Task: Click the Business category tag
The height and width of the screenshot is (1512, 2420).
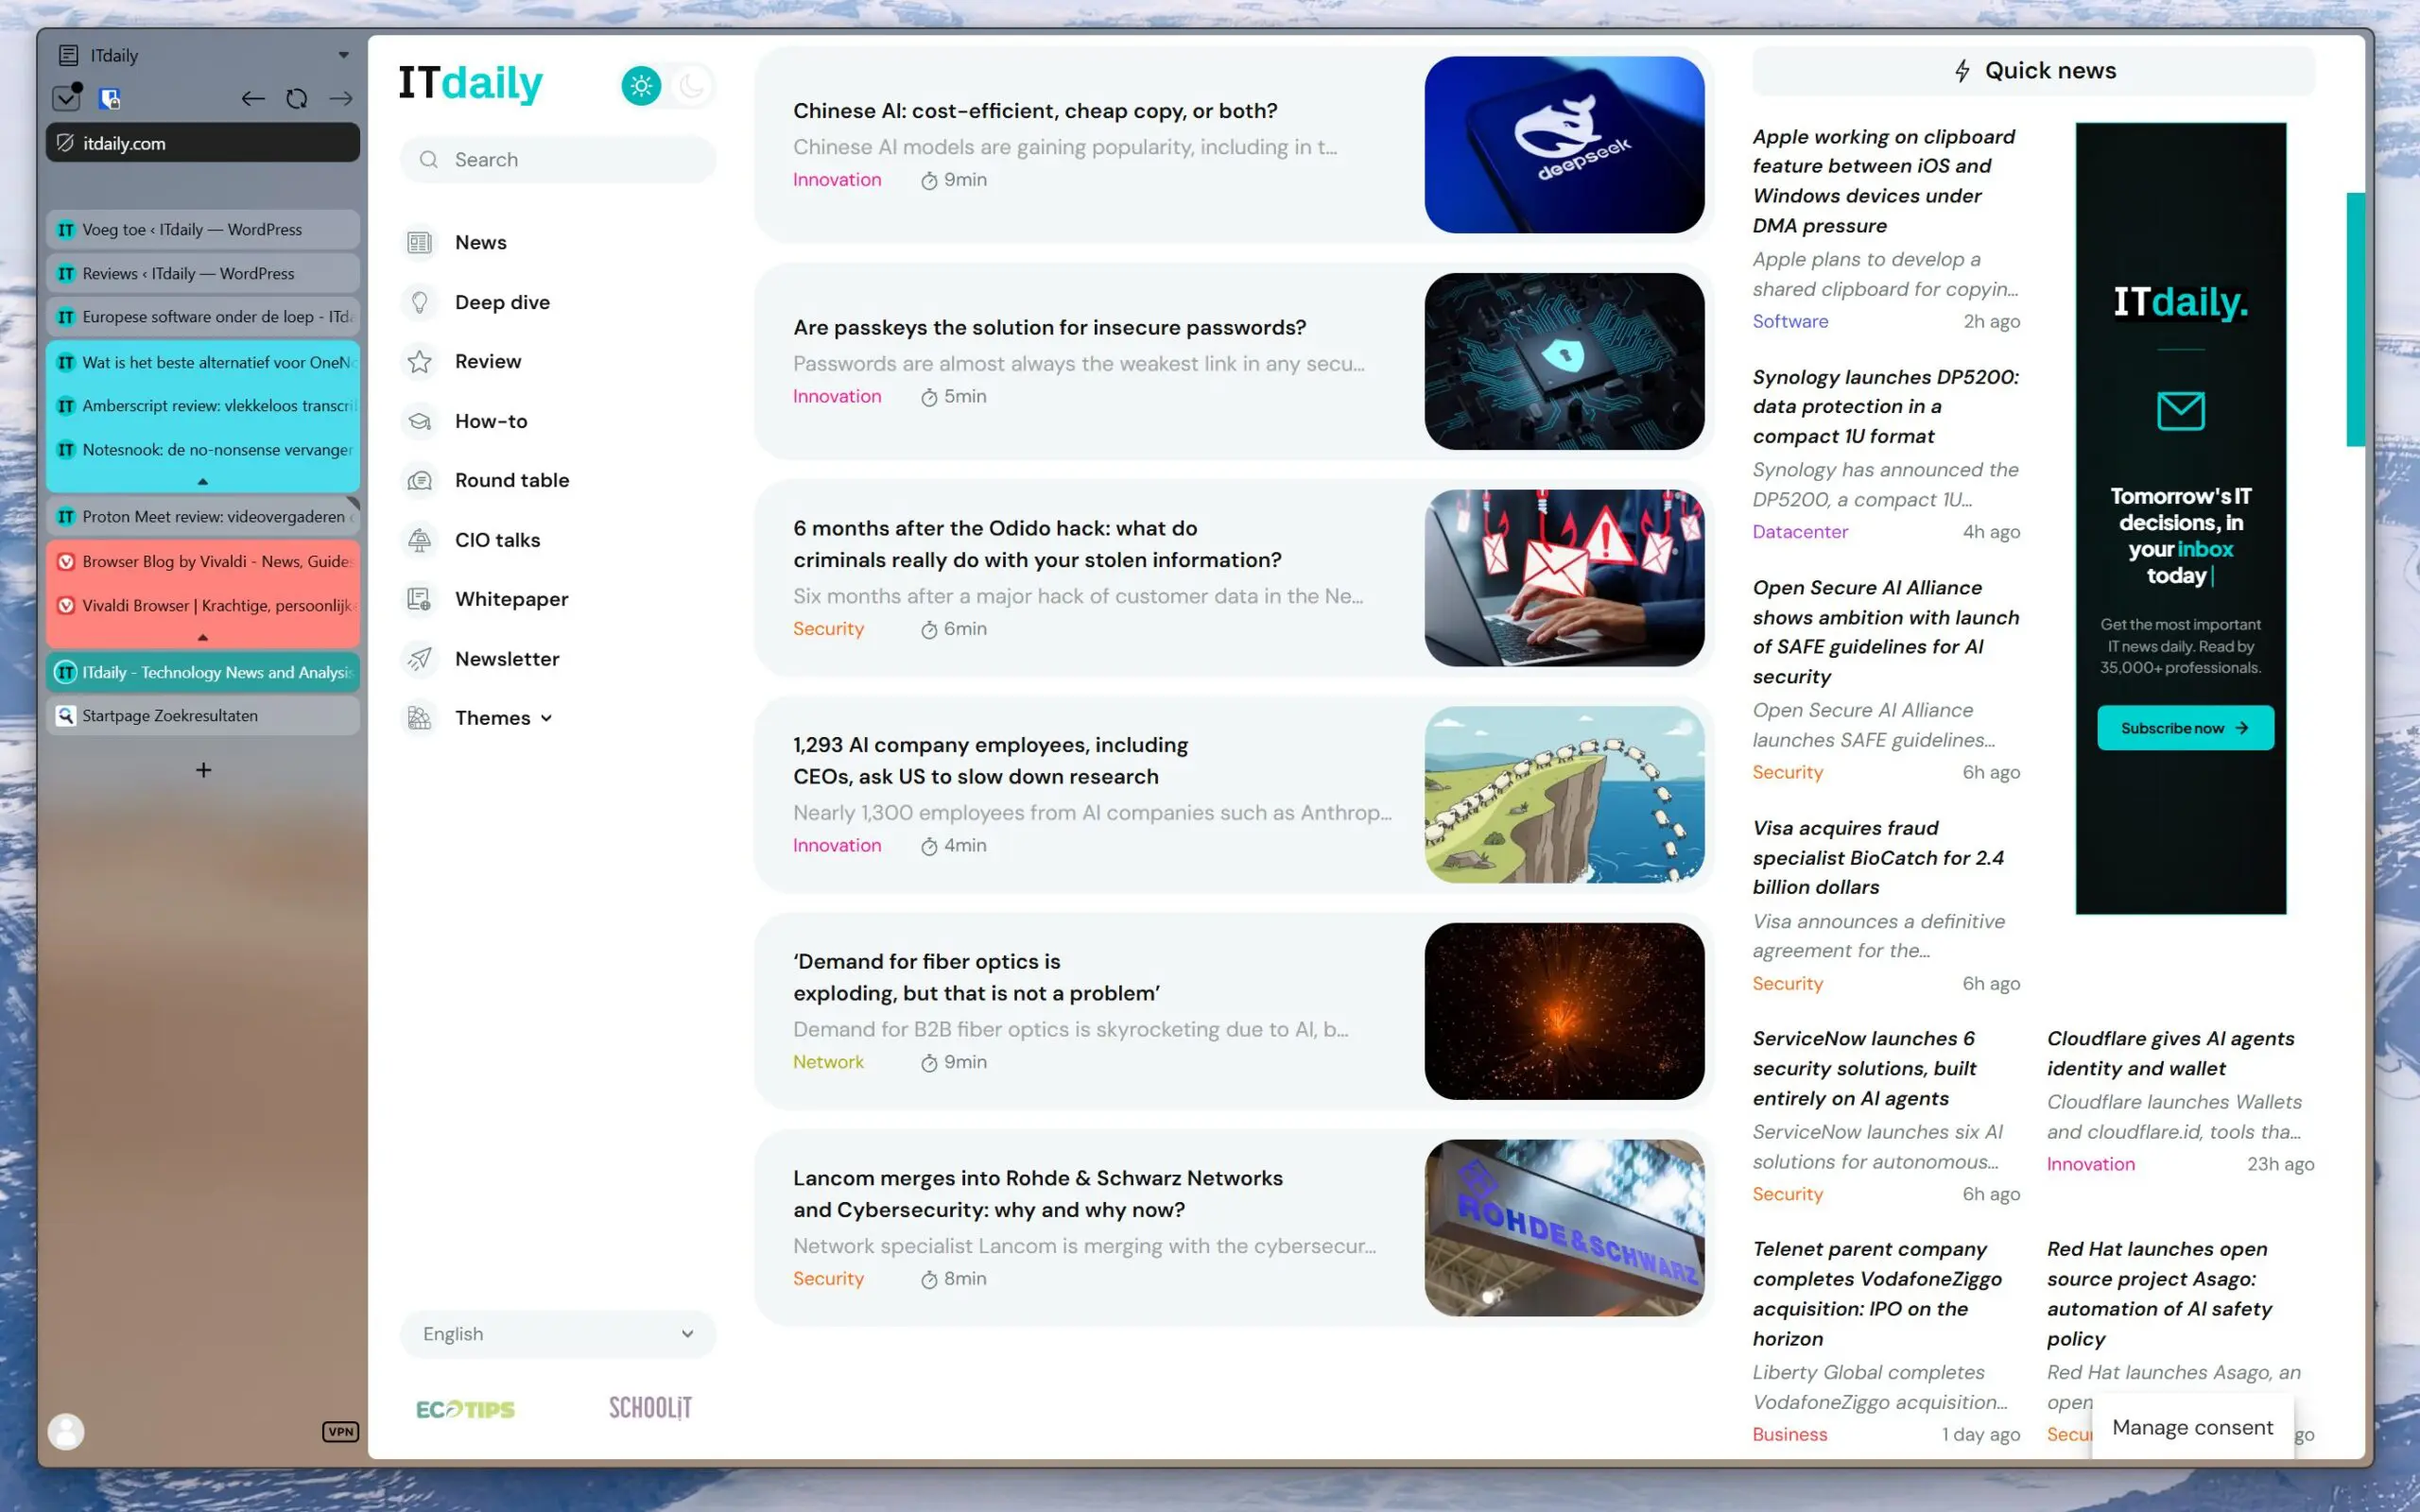Action: click(x=1789, y=1434)
